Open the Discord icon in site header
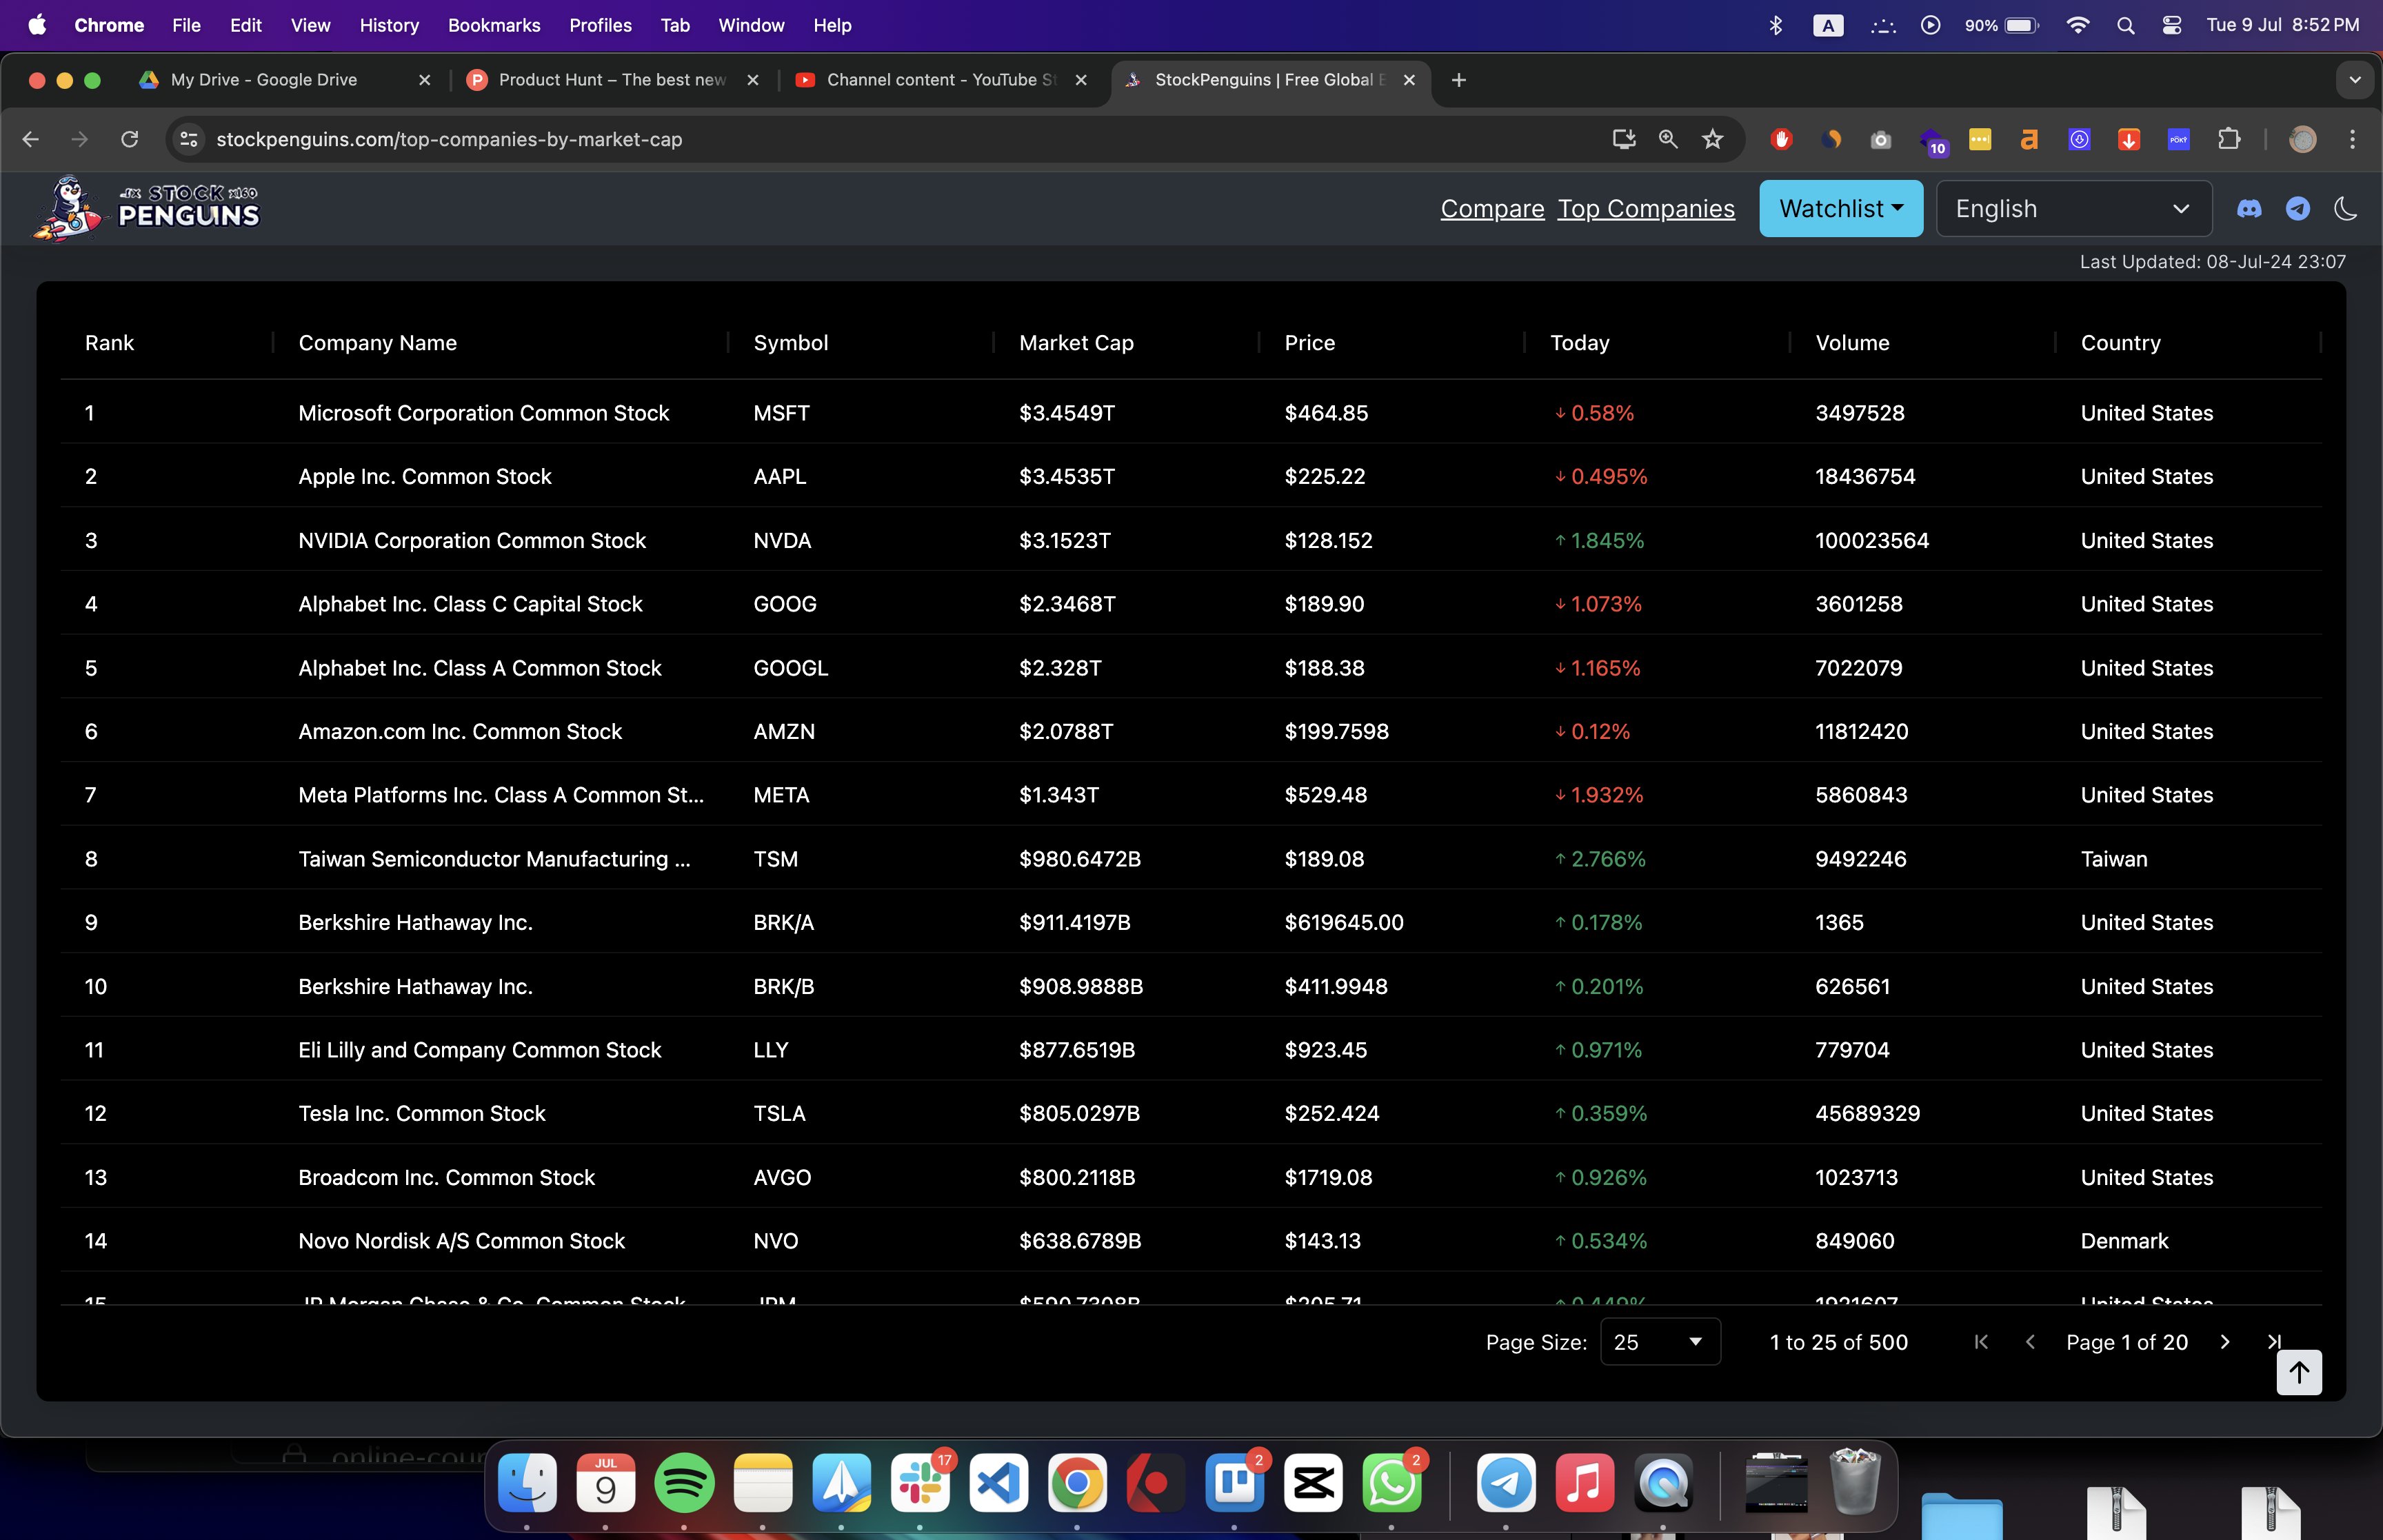This screenshot has width=2383, height=1540. (2249, 209)
